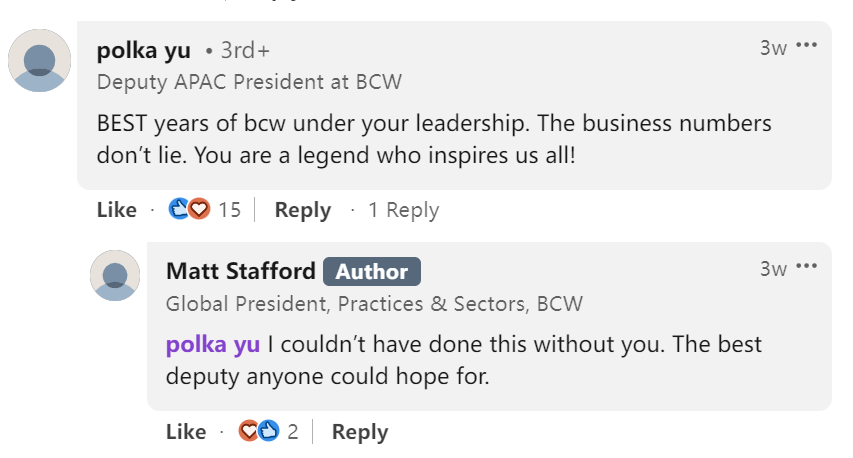This screenshot has height=458, width=853.
Task: Open polka yu's profile avatar
Action: click(39, 60)
